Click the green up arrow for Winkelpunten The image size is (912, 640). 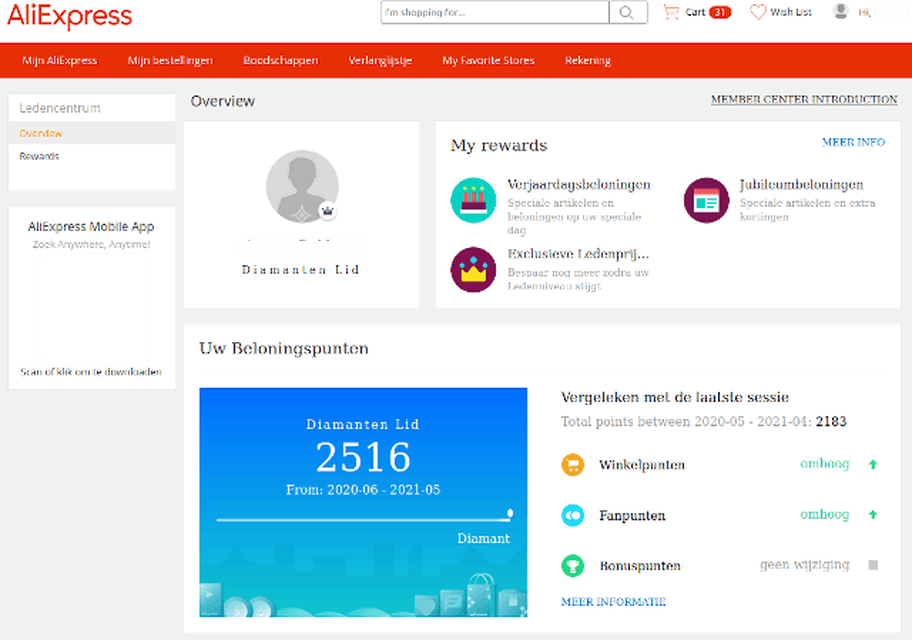(872, 464)
